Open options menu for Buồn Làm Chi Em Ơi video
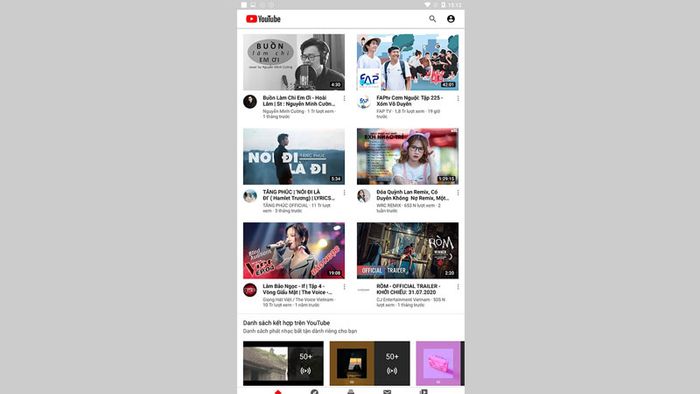Viewport: 700px width, 394px height. tap(344, 99)
